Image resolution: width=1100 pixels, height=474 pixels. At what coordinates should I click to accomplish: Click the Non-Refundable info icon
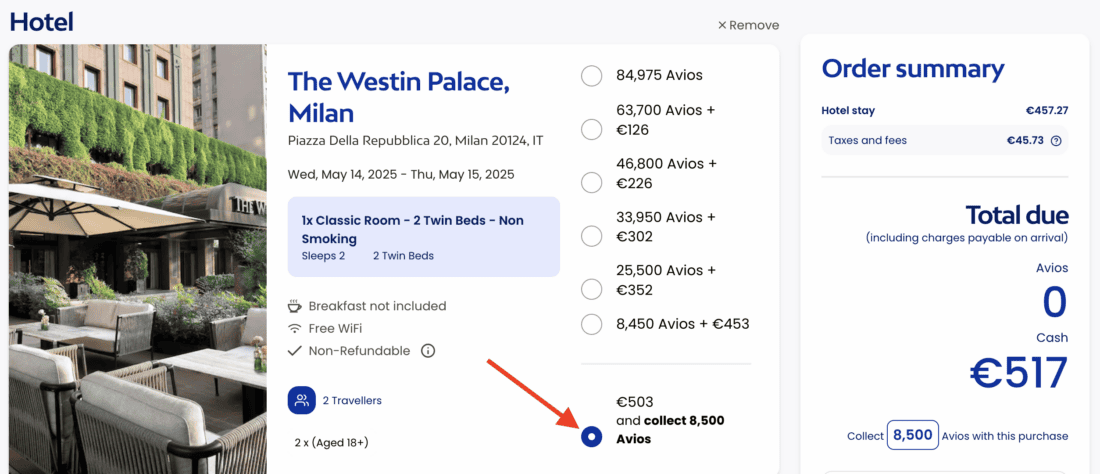(428, 351)
